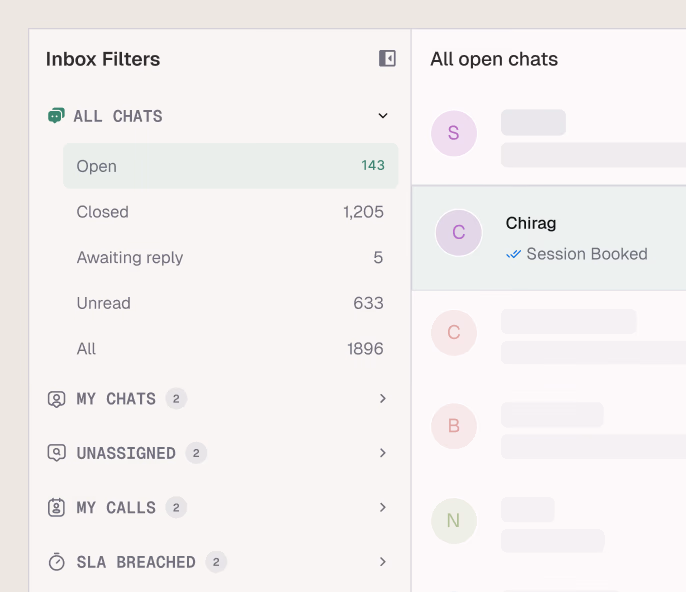Image resolution: width=686 pixels, height=592 pixels.
Task: Show All chats with 1896 count
Action: pos(230,349)
